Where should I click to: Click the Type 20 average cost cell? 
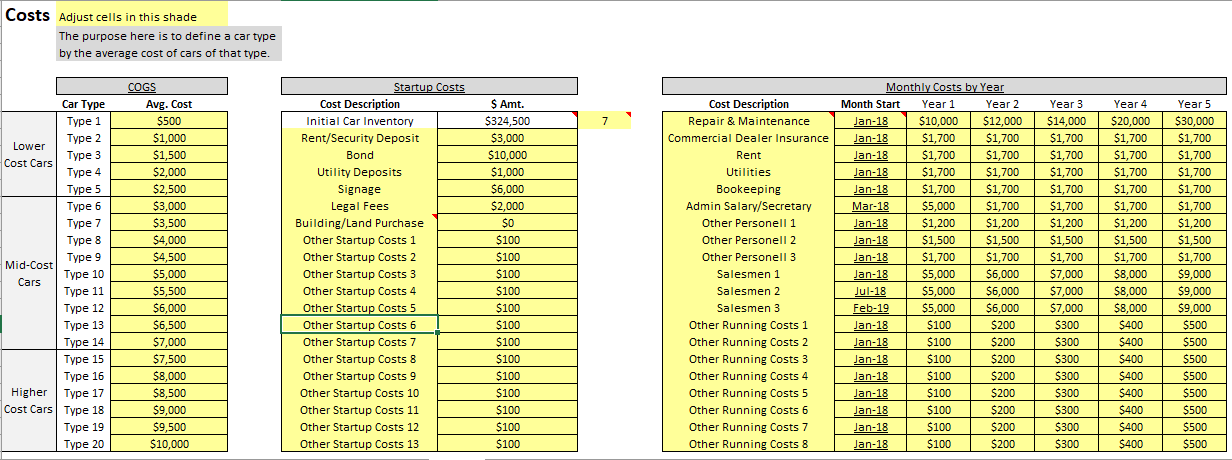[169, 444]
